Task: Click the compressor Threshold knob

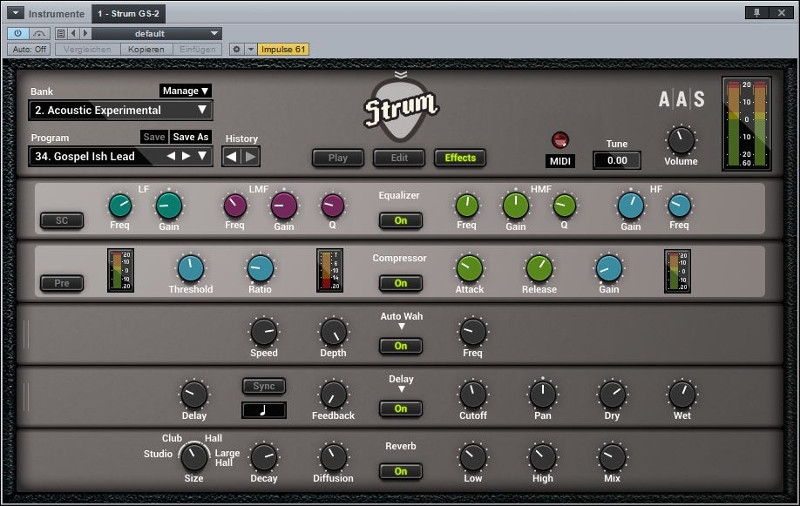Action: tap(191, 268)
